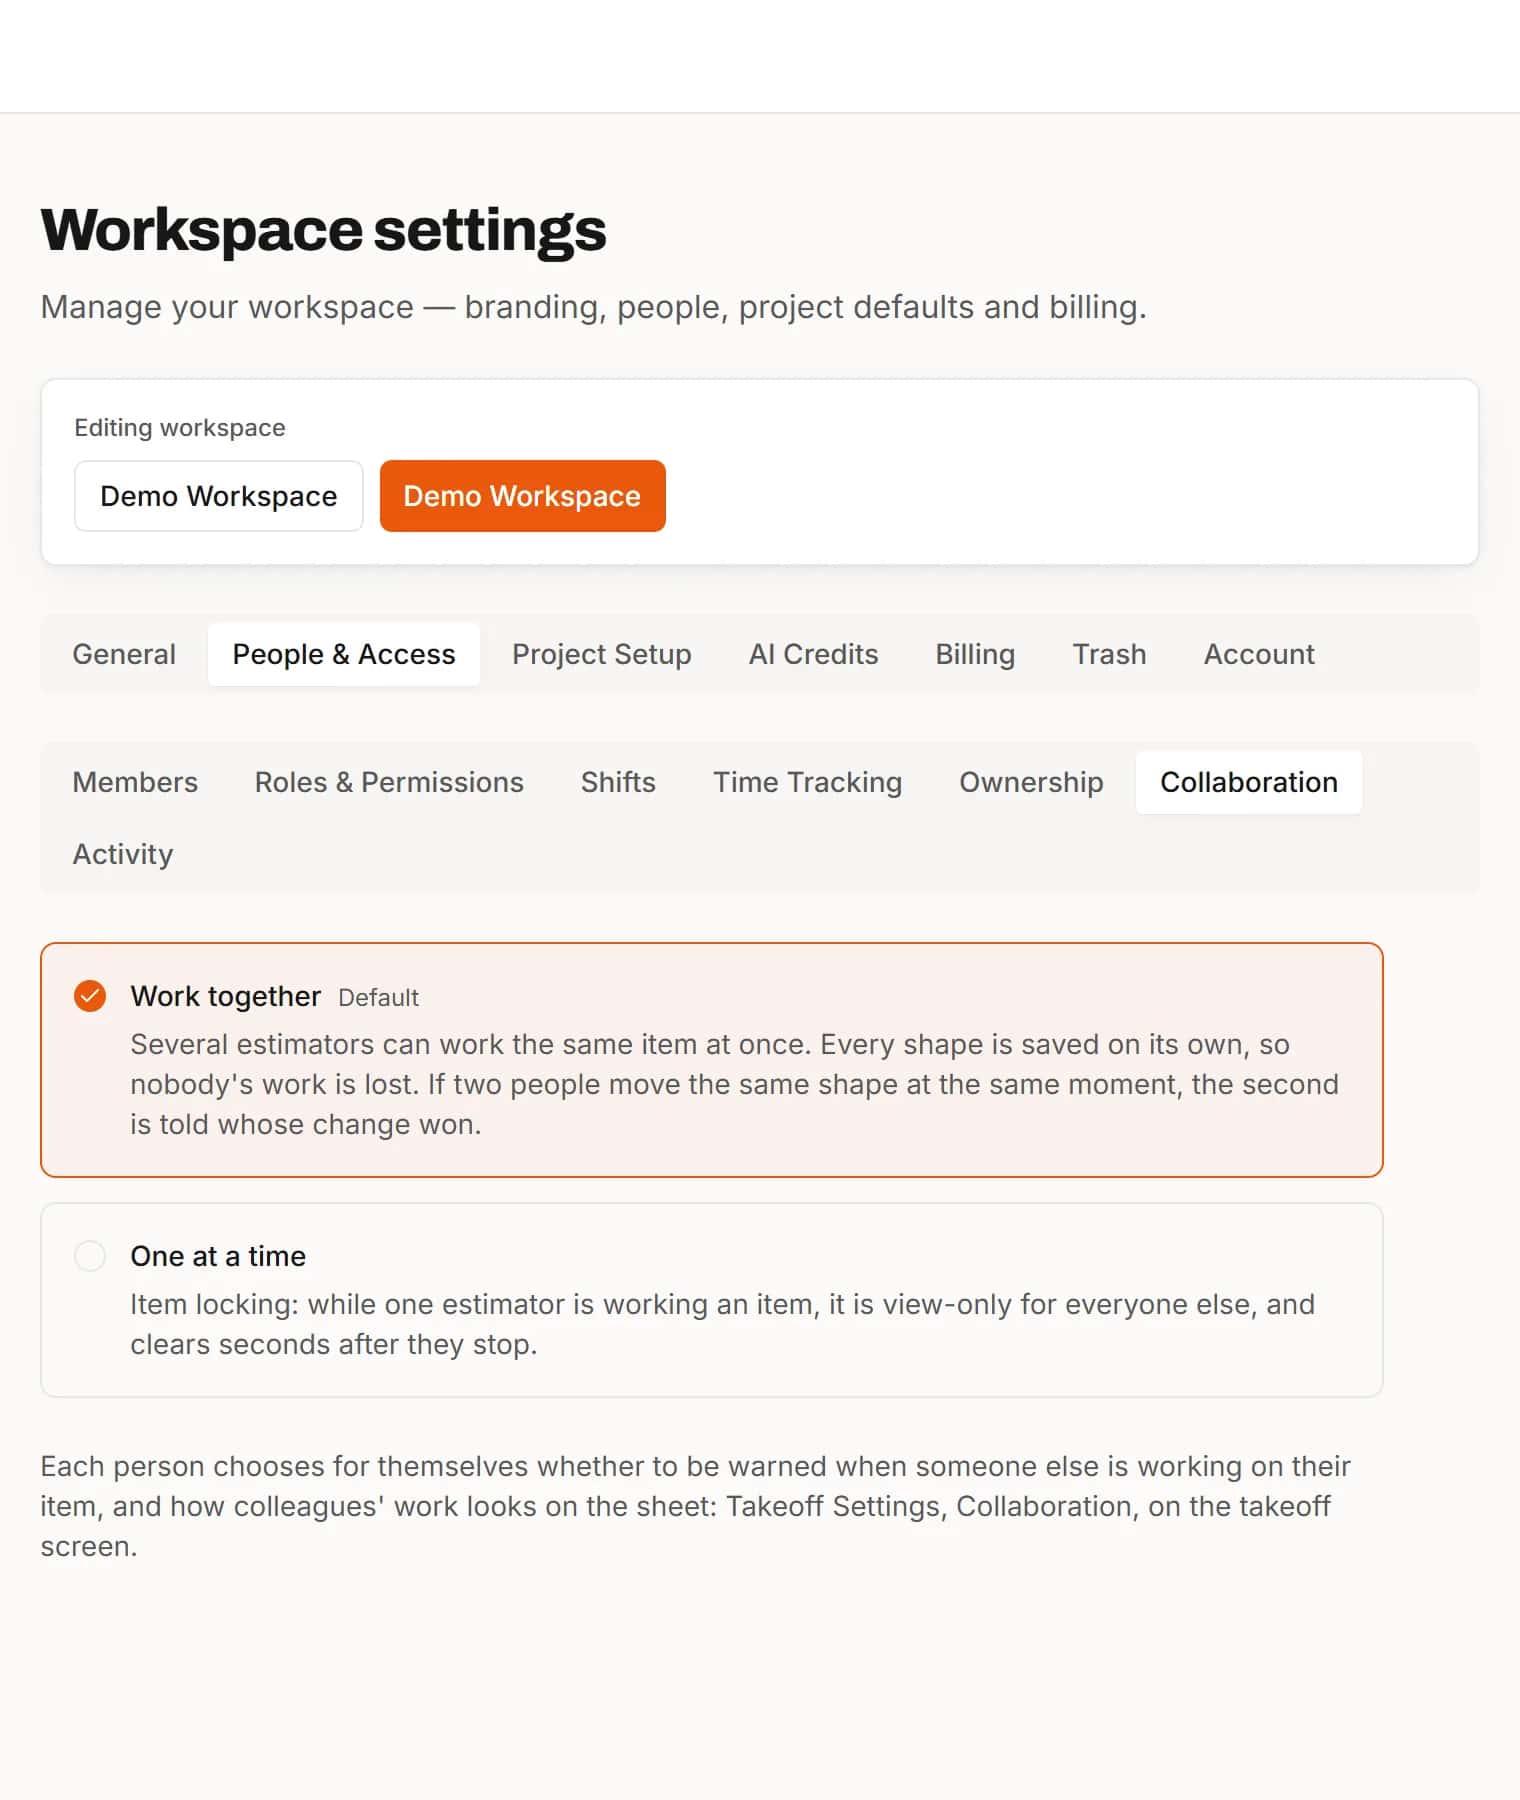1520x1800 pixels.
Task: Click the Workspace settings heading
Action: (x=323, y=230)
